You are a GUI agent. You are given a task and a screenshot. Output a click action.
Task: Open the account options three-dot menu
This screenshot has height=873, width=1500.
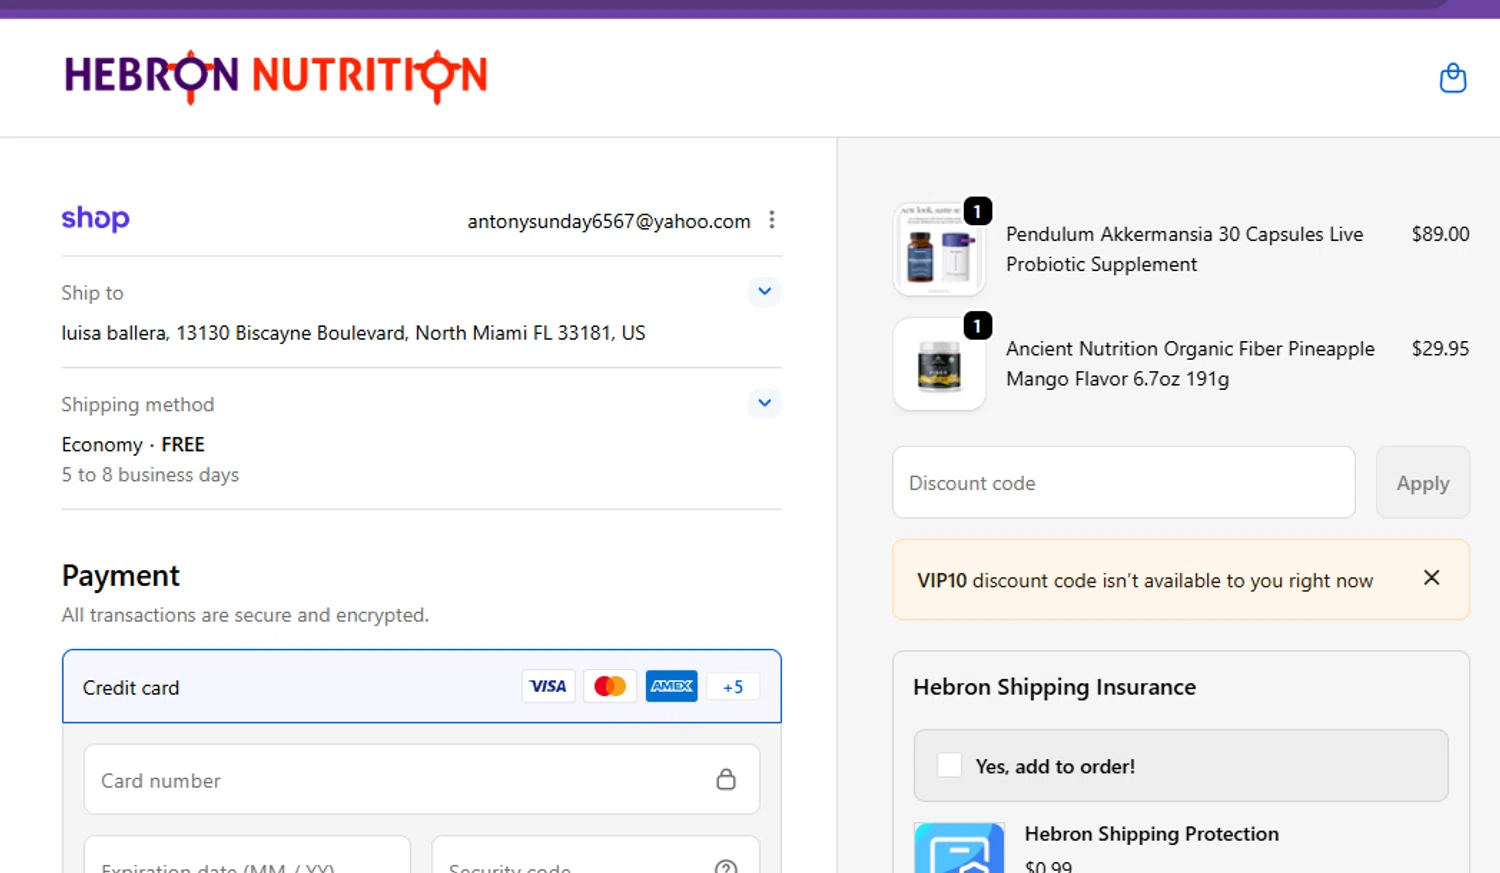tap(772, 220)
